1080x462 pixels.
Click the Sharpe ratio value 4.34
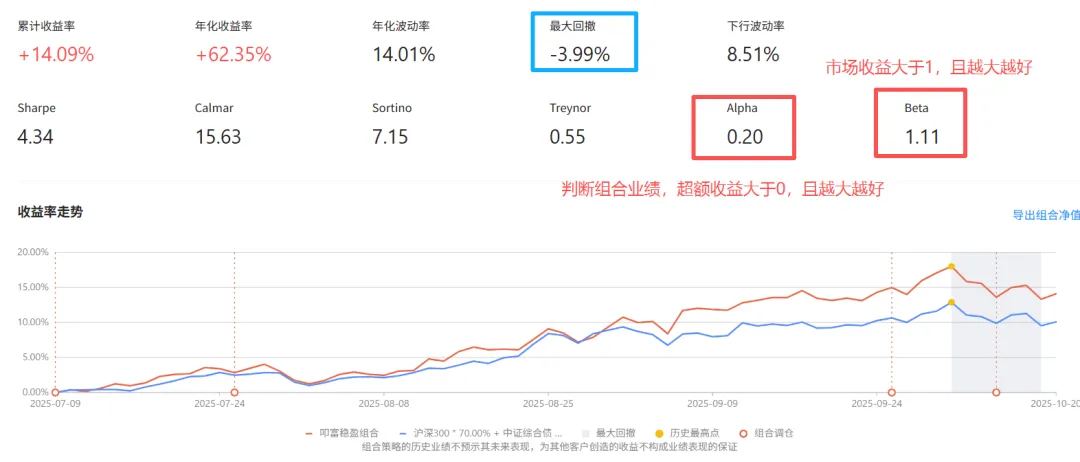(x=35, y=137)
